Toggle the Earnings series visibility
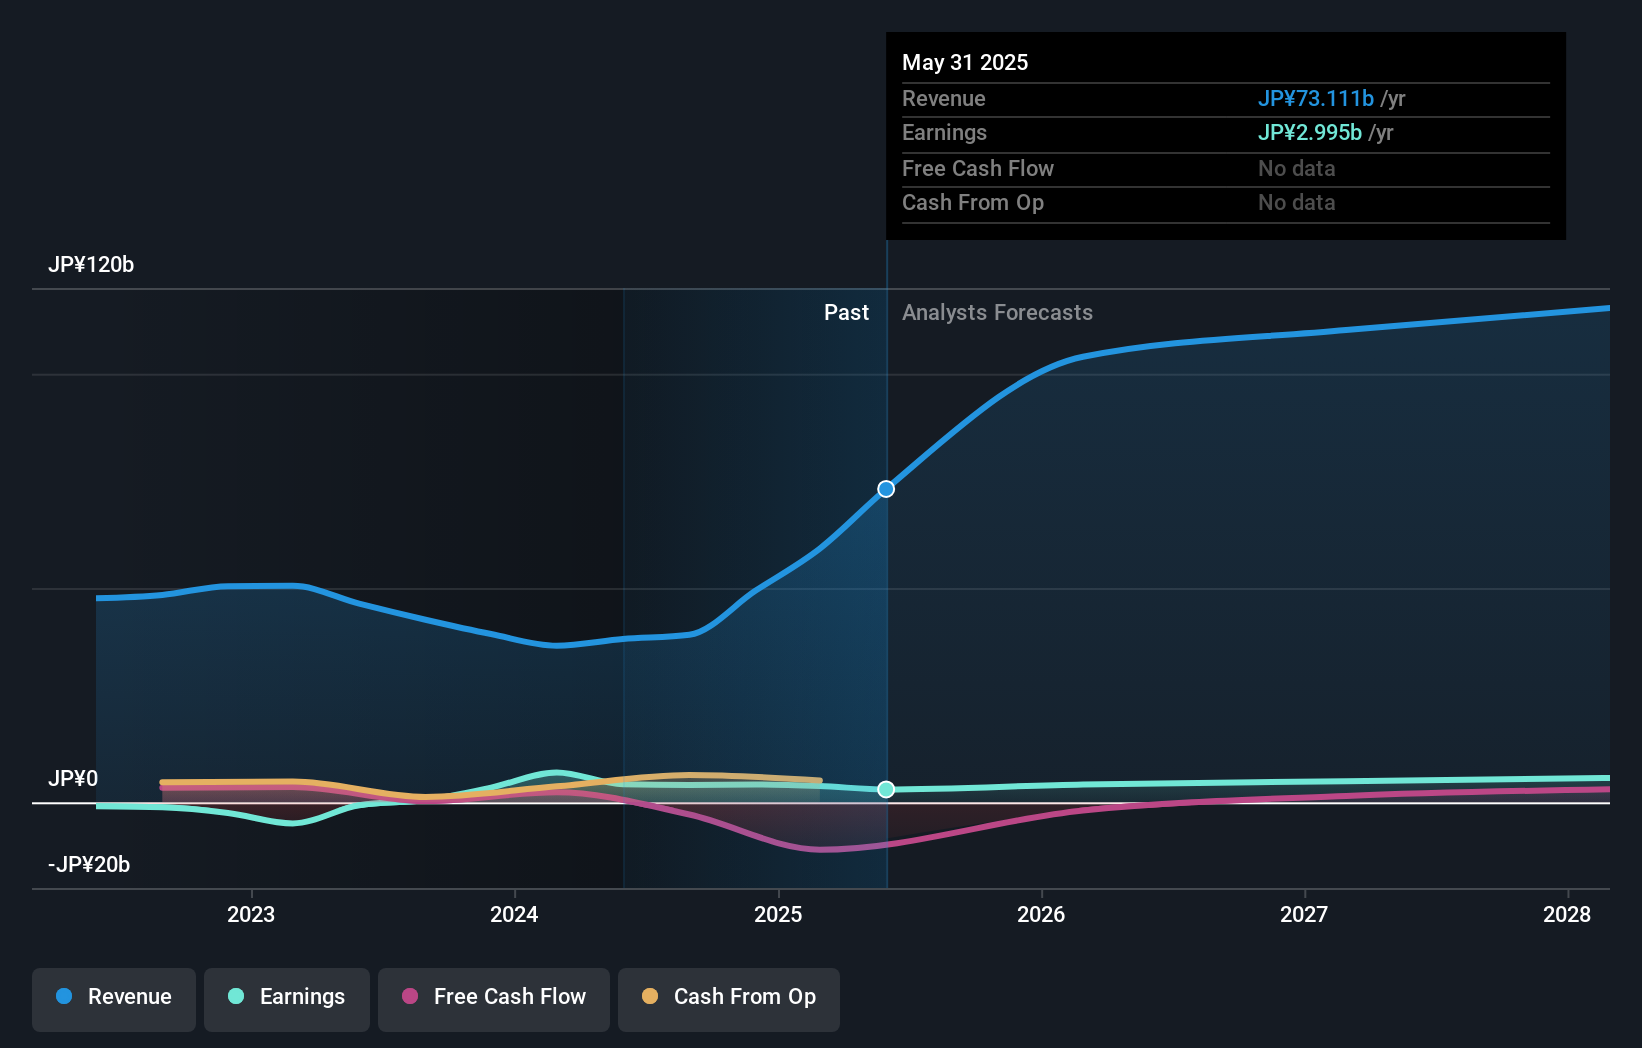 287,997
